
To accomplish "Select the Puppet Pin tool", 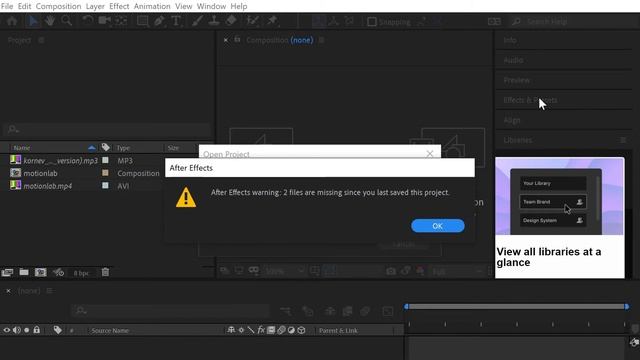I will point(272,21).
